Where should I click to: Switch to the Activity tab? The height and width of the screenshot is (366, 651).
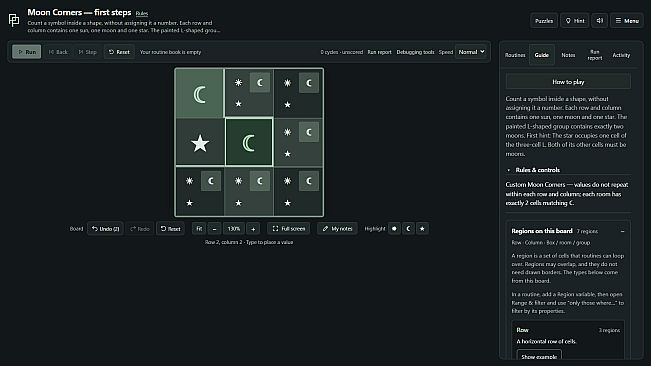pos(621,55)
